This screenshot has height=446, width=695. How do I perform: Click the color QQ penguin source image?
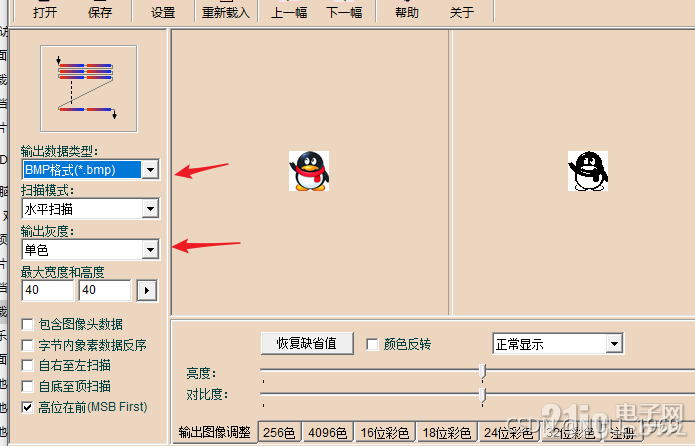coord(309,171)
